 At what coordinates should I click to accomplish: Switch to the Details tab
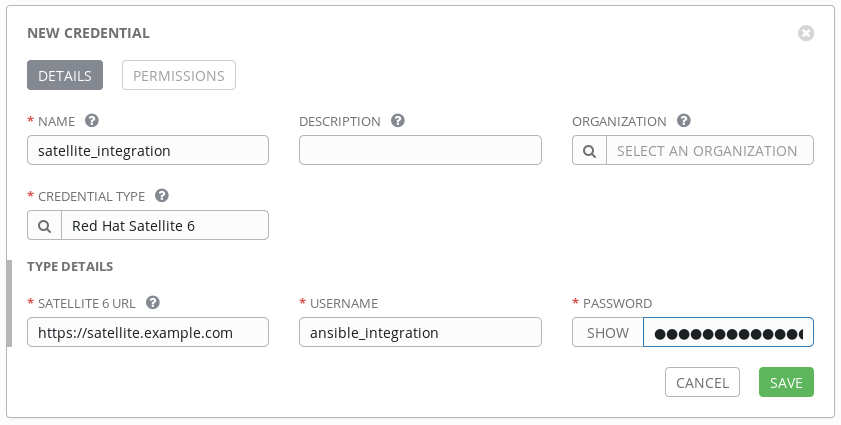tap(65, 75)
